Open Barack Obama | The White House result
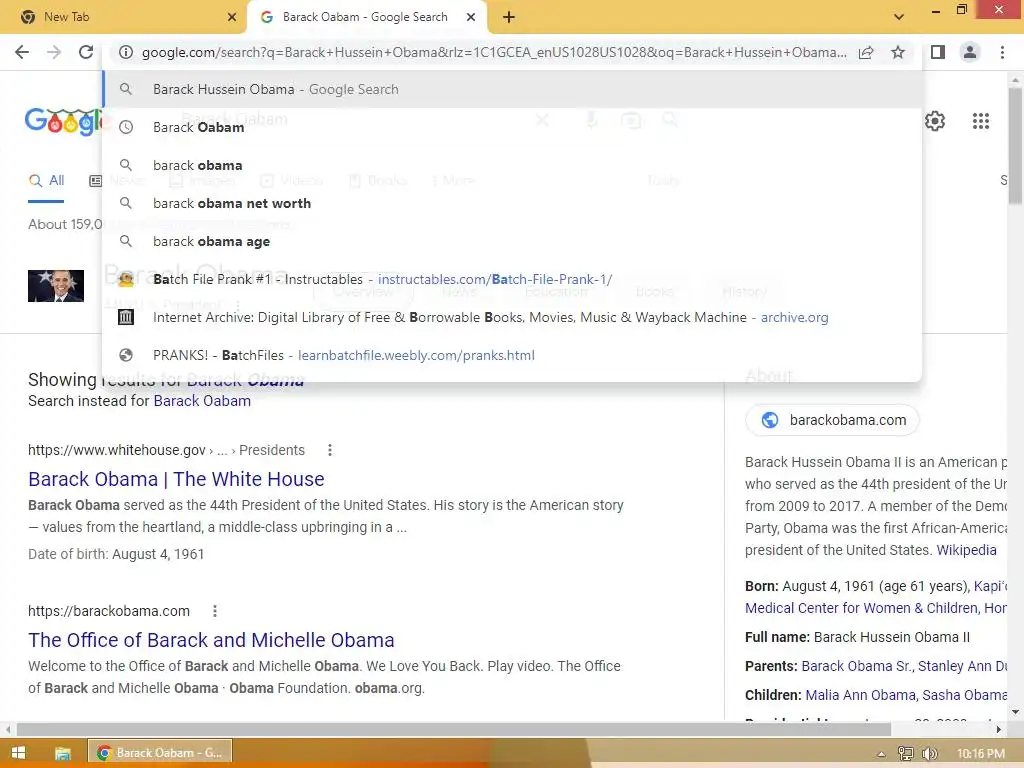The width and height of the screenshot is (1024, 768). tap(176, 479)
